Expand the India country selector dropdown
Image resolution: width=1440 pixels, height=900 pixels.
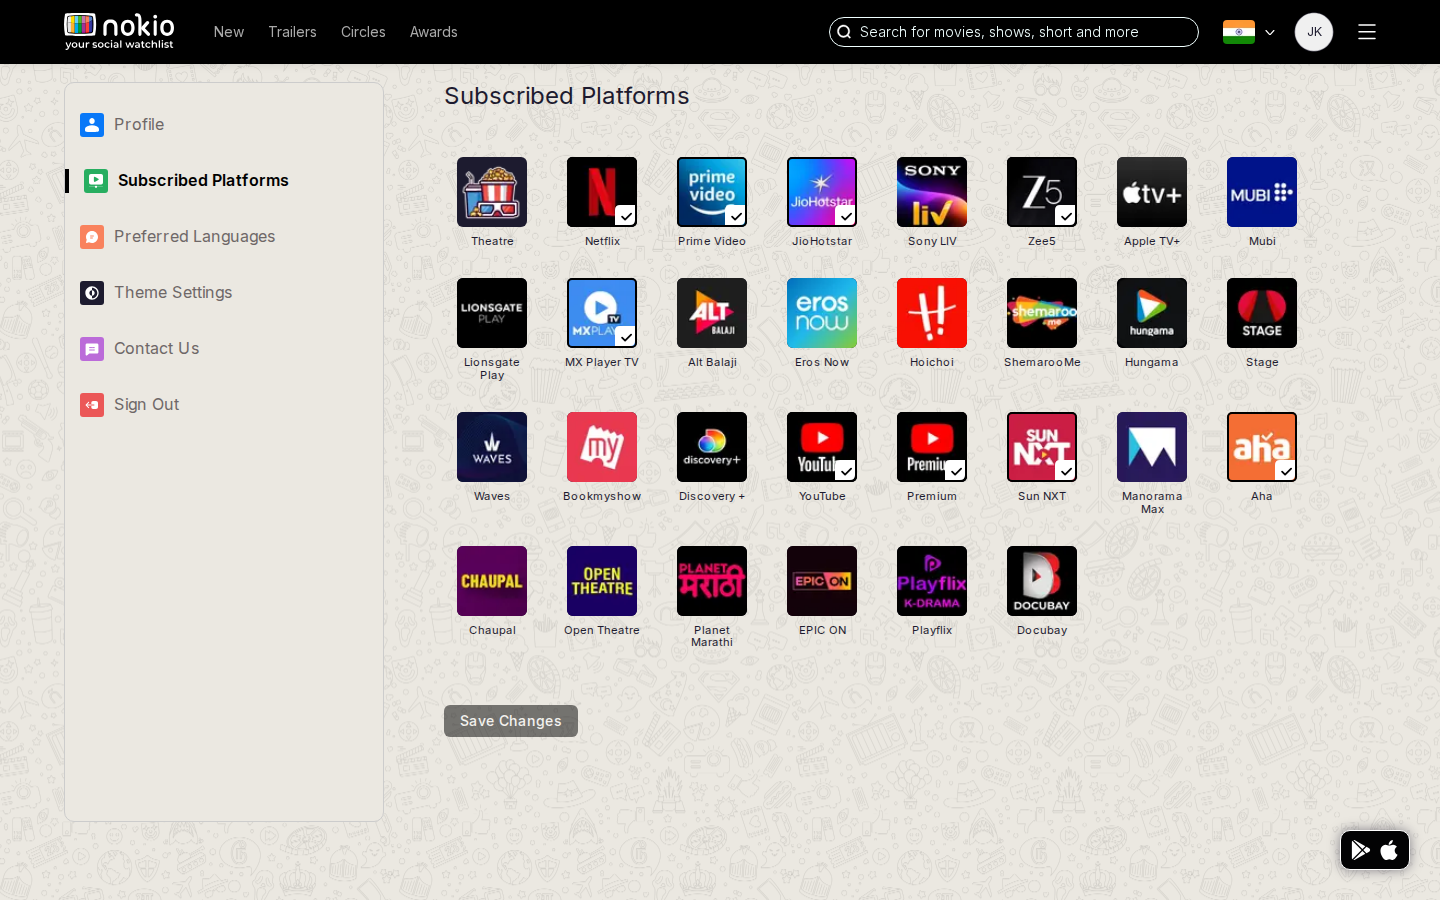[x=1249, y=32]
